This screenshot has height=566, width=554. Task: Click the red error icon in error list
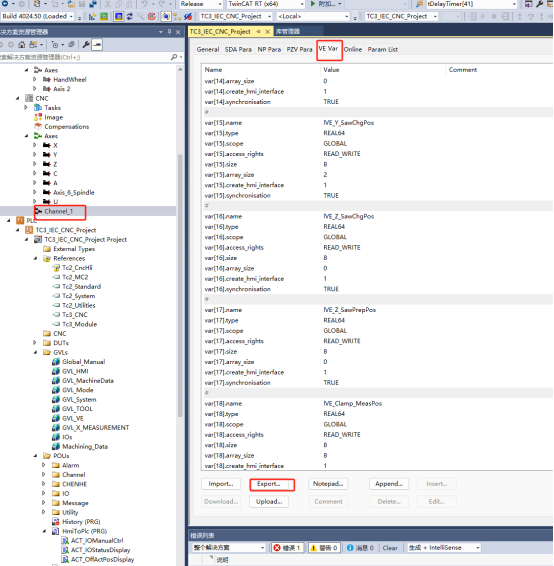[x=277, y=548]
